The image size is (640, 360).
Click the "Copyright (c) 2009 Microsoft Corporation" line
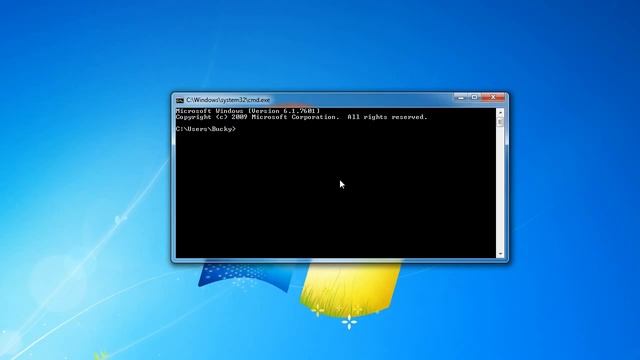[302, 117]
